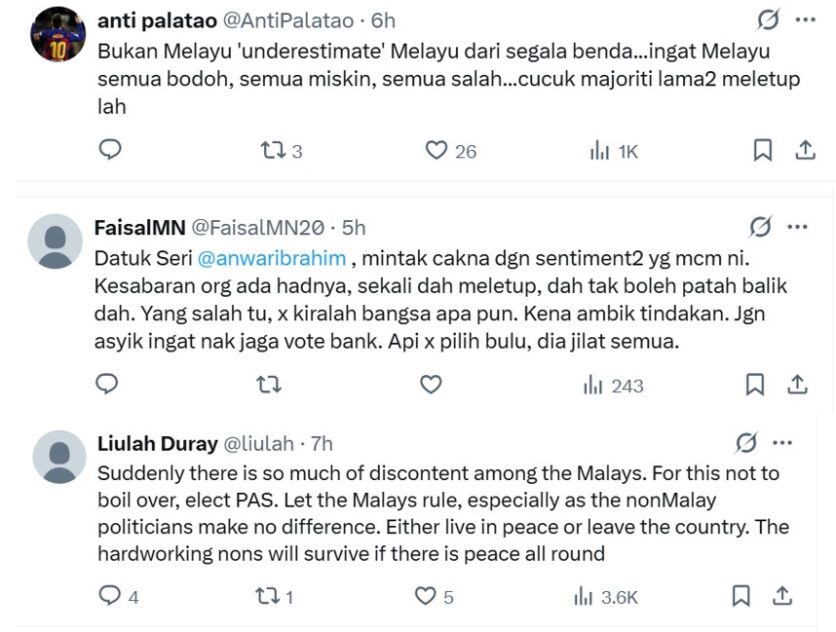Share FaisalMN's tweet
The height and width of the screenshot is (632, 836).
798,384
